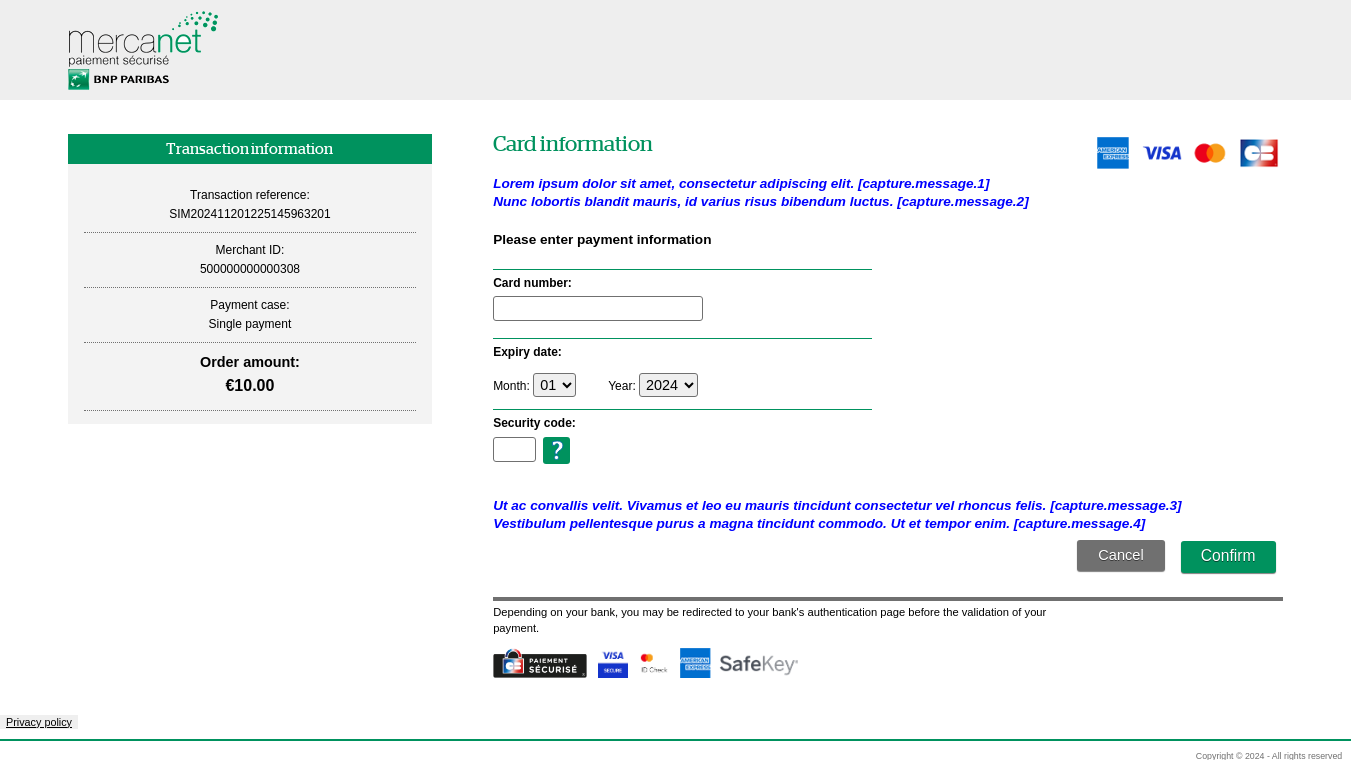
Task: Click the Confirm button
Action: [x=1228, y=556]
